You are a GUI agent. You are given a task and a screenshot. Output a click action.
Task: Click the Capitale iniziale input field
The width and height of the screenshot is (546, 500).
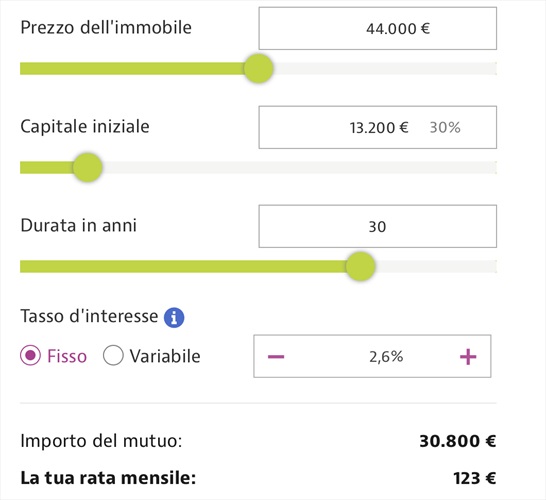coord(377,127)
